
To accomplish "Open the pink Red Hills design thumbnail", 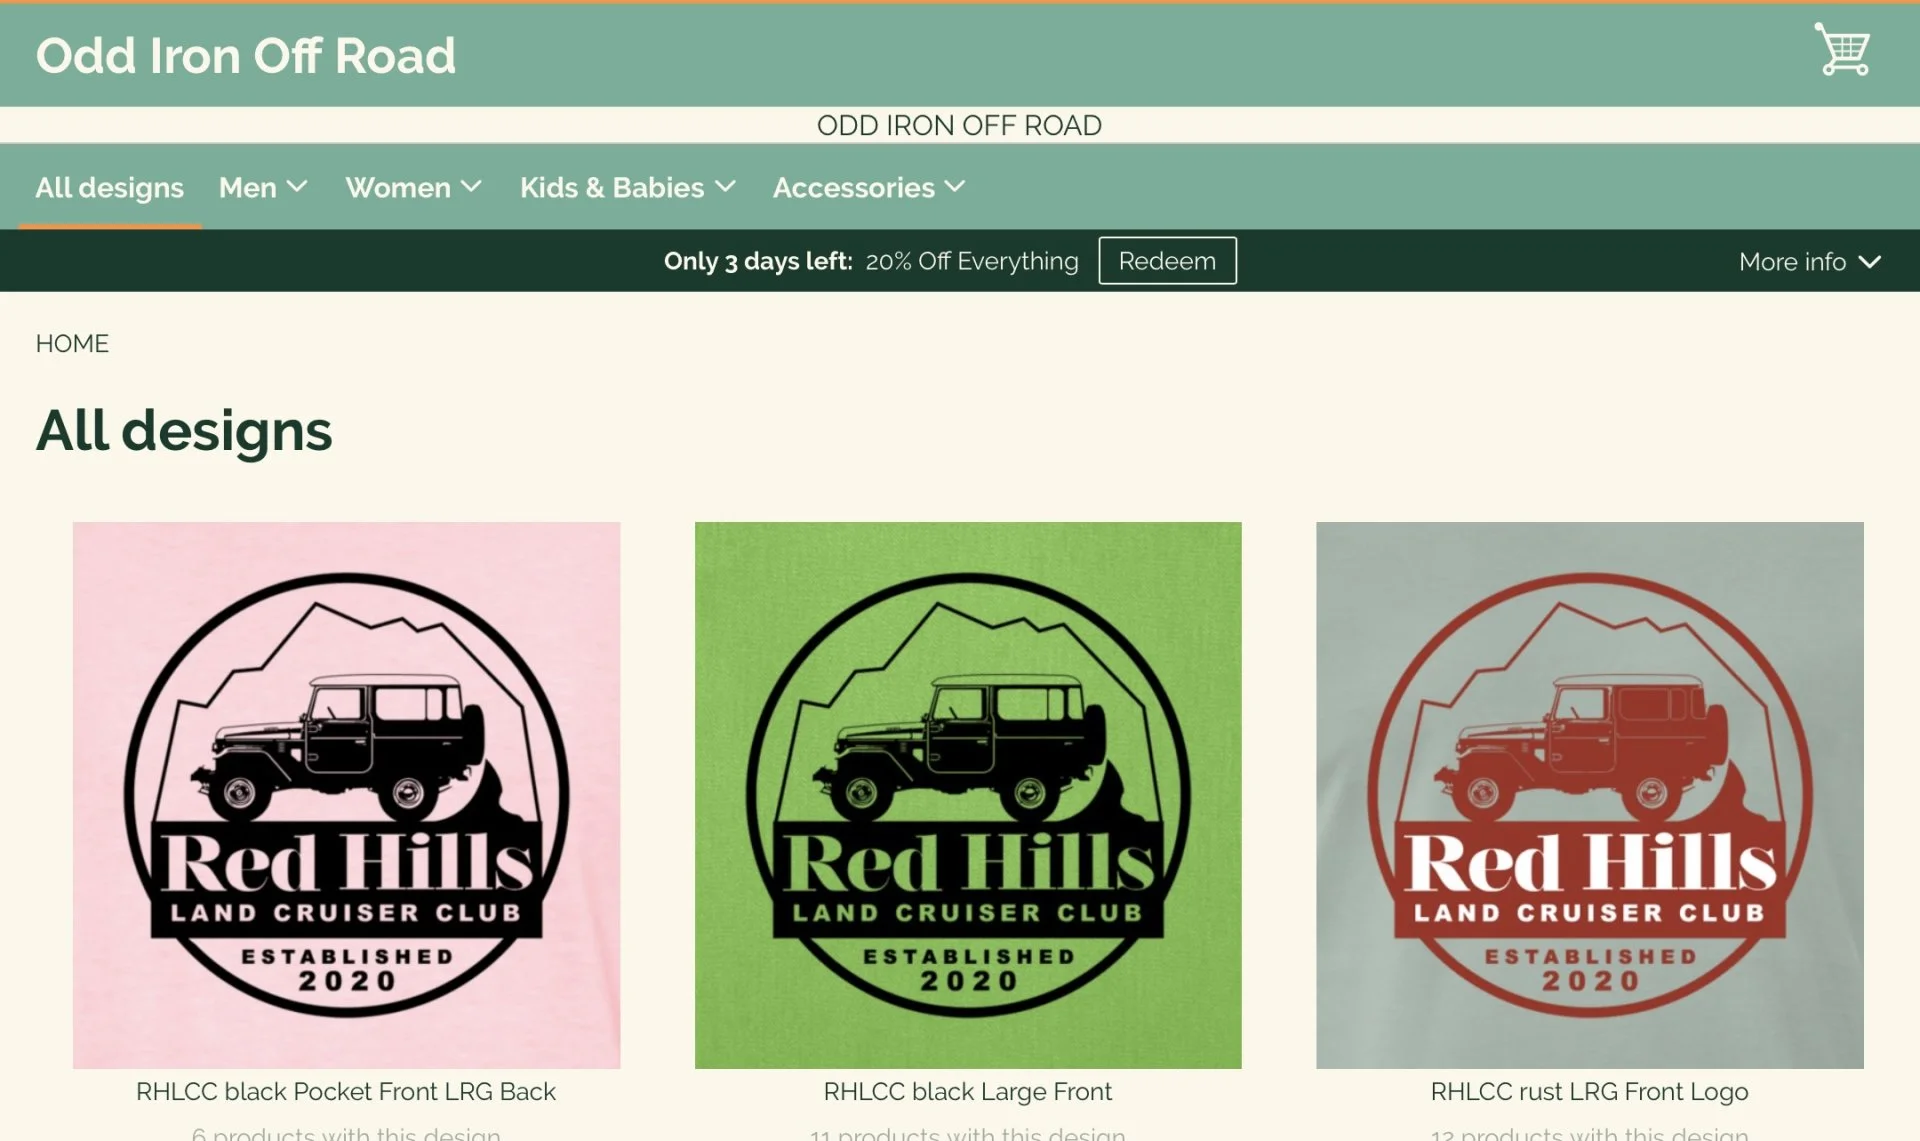I will [346, 795].
